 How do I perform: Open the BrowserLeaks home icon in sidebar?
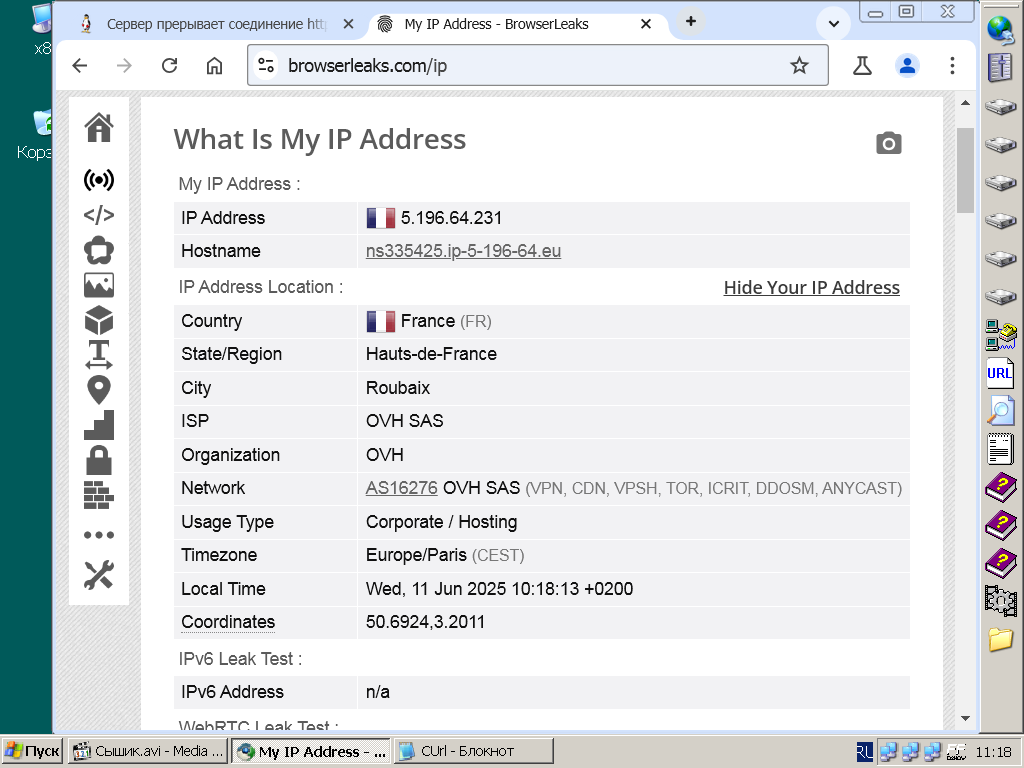click(99, 127)
